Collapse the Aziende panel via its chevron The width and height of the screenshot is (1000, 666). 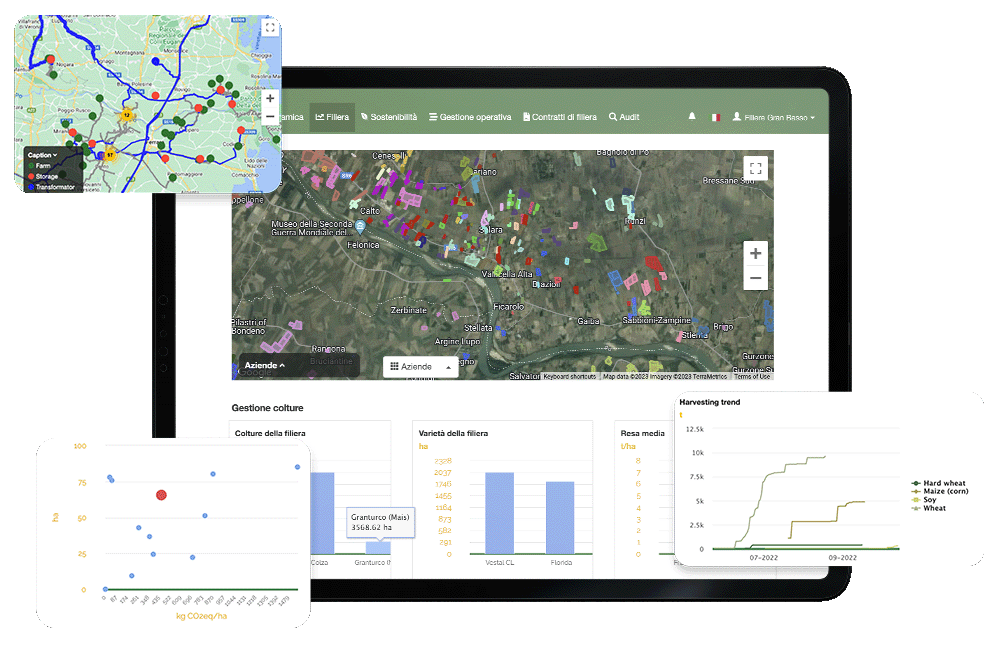click(x=283, y=366)
